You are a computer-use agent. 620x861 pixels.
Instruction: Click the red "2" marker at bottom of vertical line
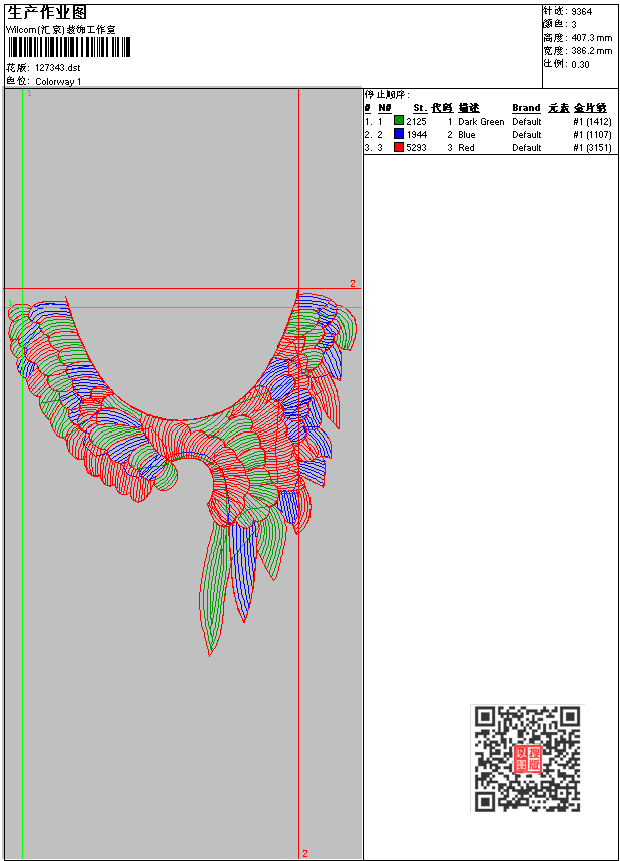point(305,853)
